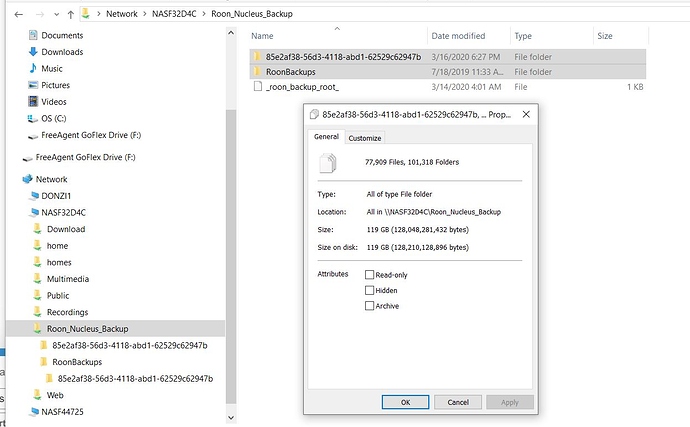Go back with the back arrow
690x427 pixels.
point(18,15)
